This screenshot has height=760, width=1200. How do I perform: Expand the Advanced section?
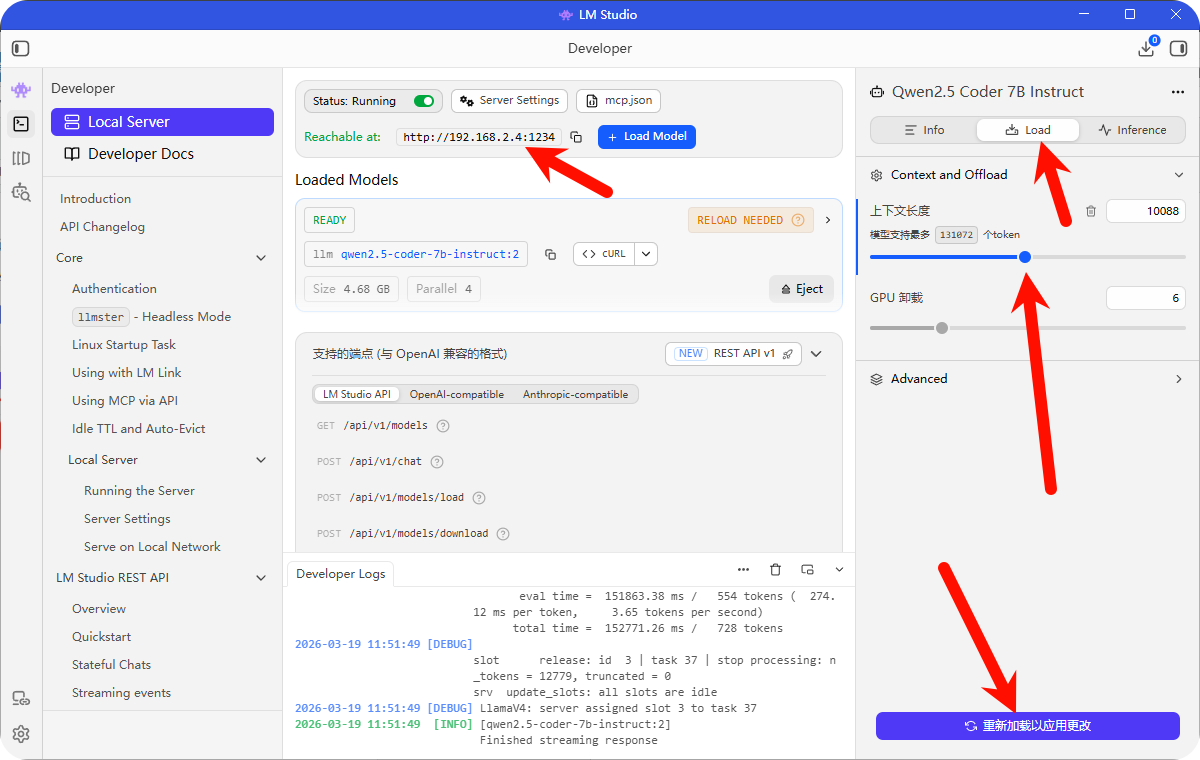click(x=1178, y=379)
